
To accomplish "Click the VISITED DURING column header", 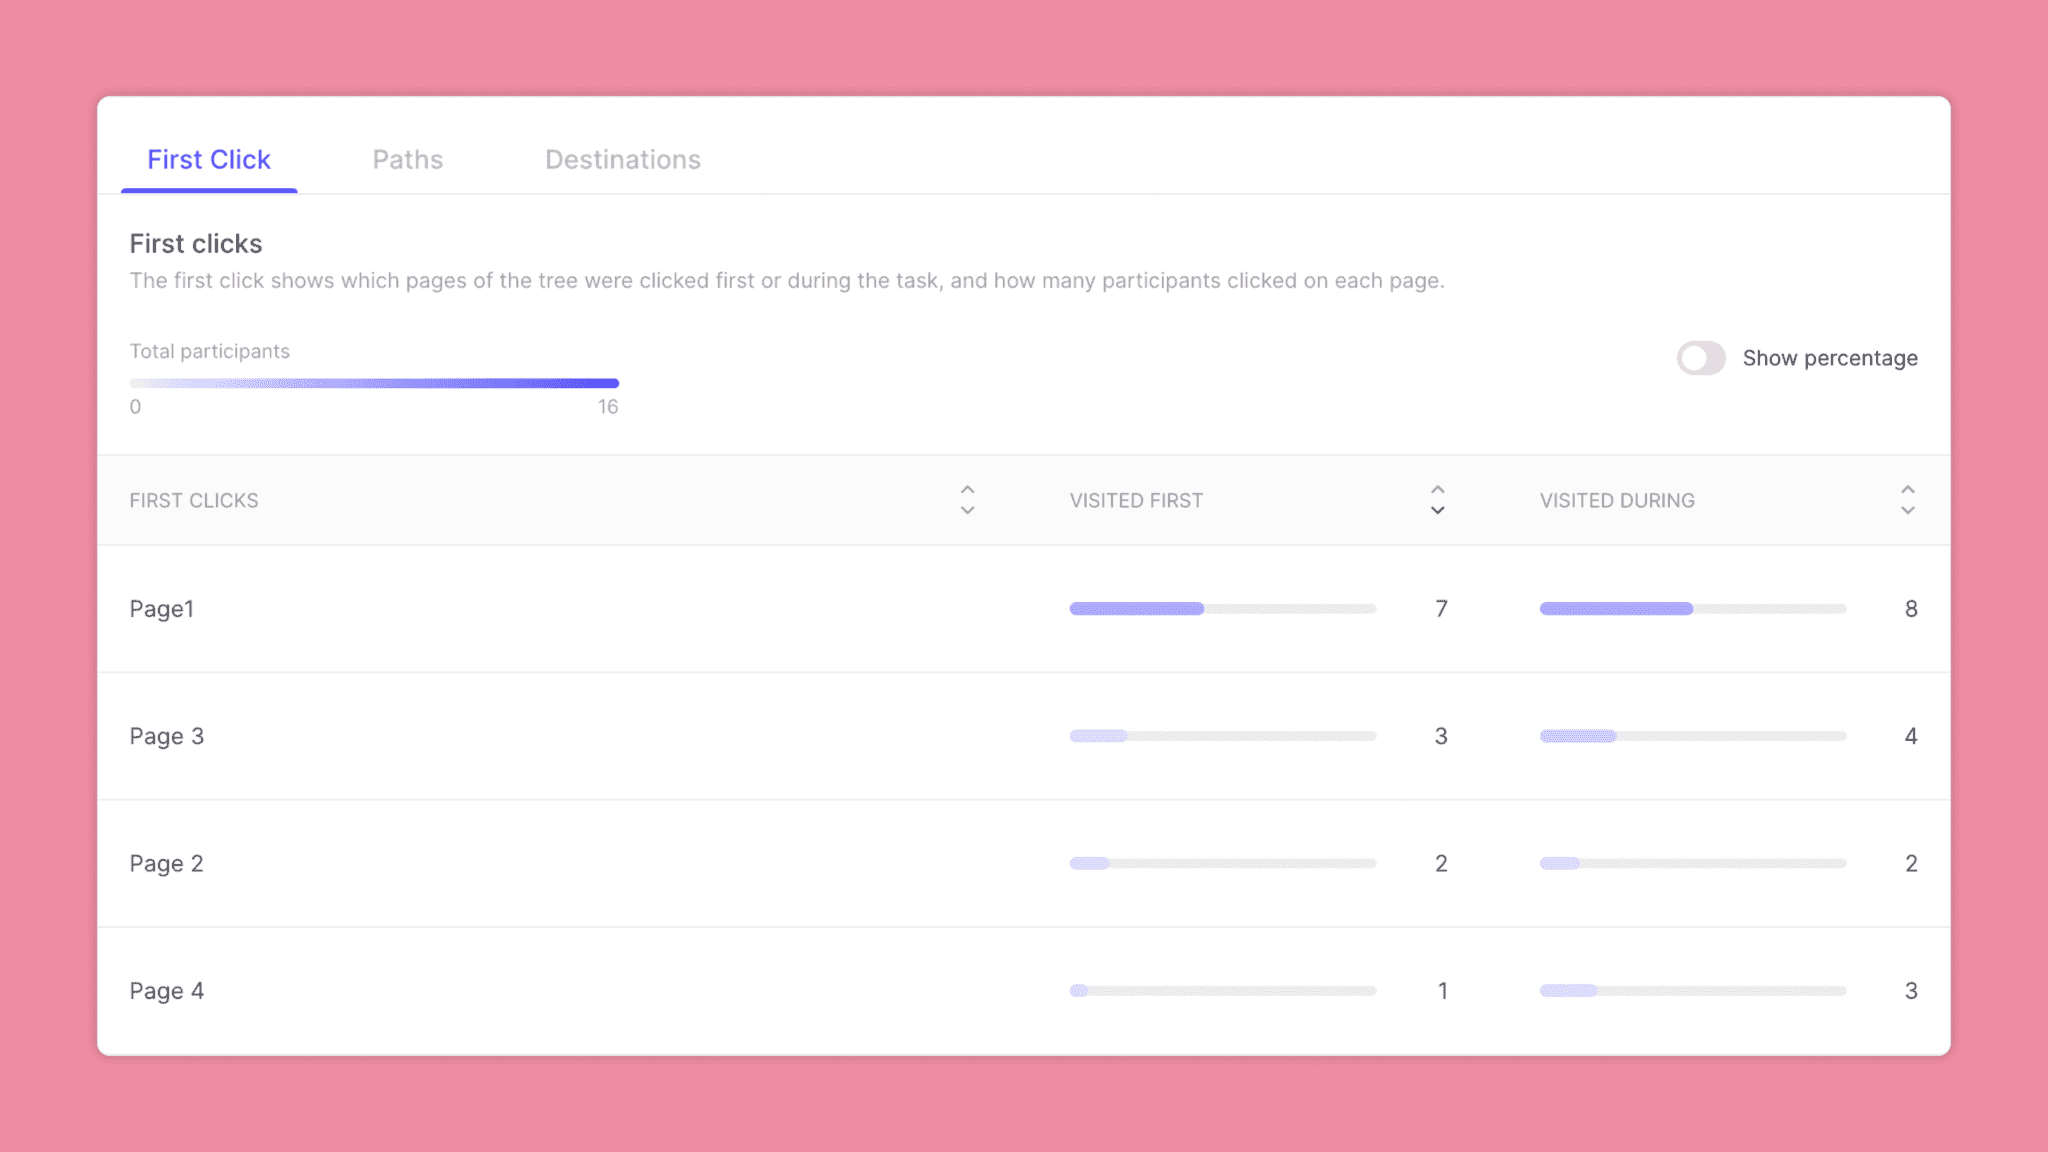I will pos(1617,501).
